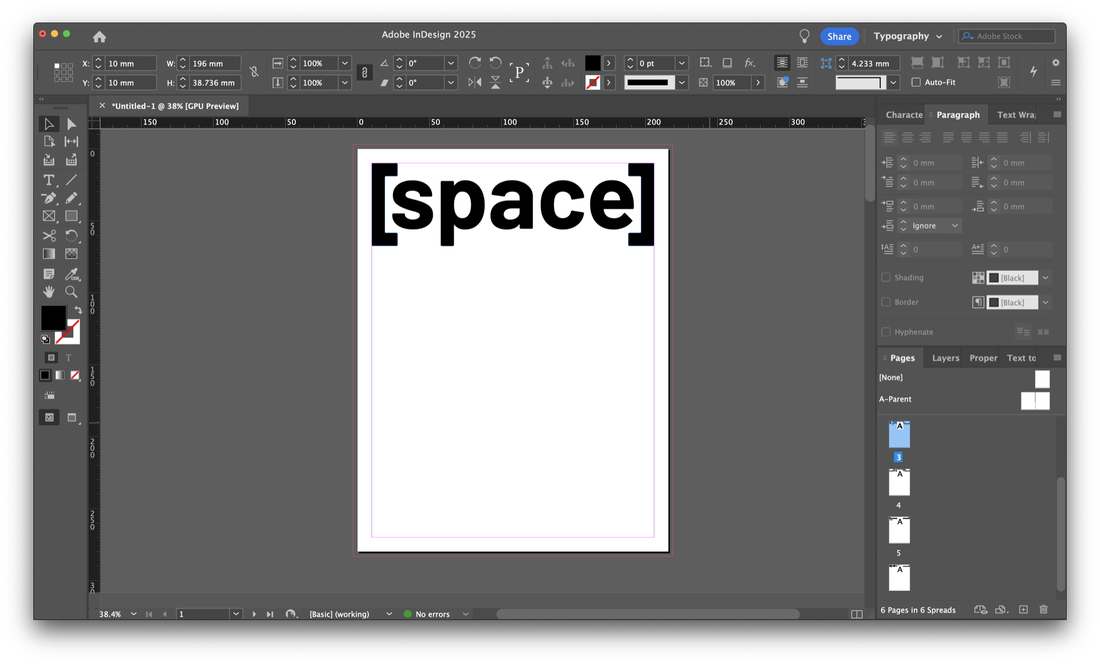Screen dimensions: 1100x664
Task: Pick the Pencil tool
Action: (x=72, y=198)
